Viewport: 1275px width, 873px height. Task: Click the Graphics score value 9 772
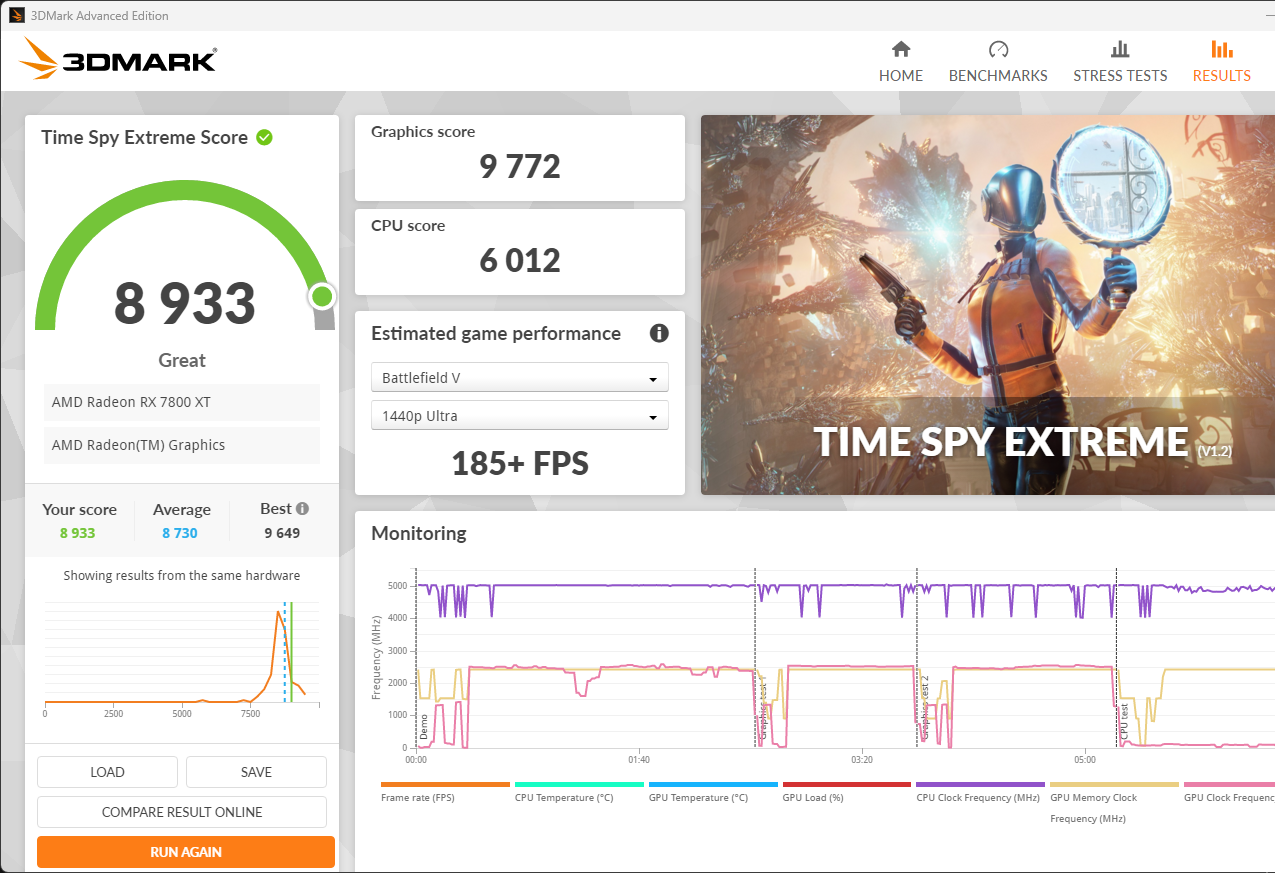click(x=520, y=166)
